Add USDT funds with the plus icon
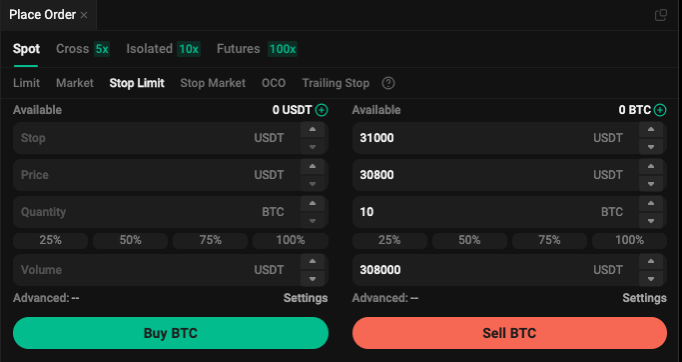 (x=321, y=110)
